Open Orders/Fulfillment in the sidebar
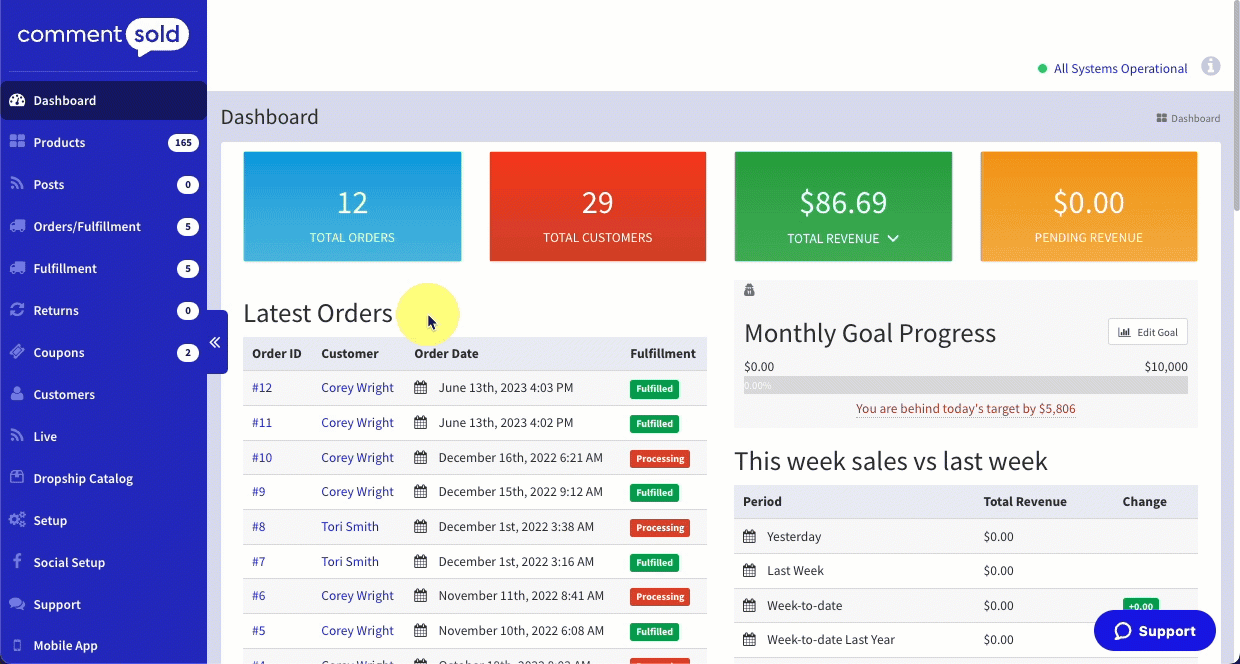The height and width of the screenshot is (664, 1240). point(87,226)
